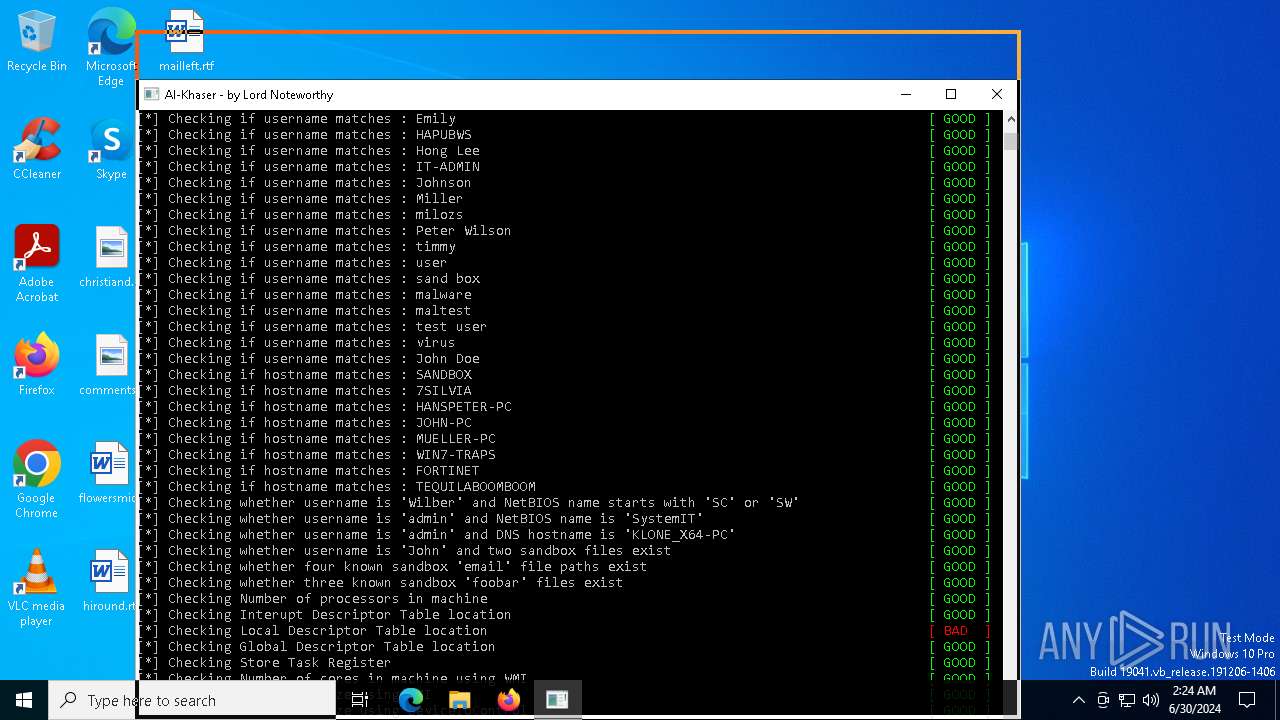Open the Edge icon in the taskbar

pyautogui.click(x=411, y=700)
